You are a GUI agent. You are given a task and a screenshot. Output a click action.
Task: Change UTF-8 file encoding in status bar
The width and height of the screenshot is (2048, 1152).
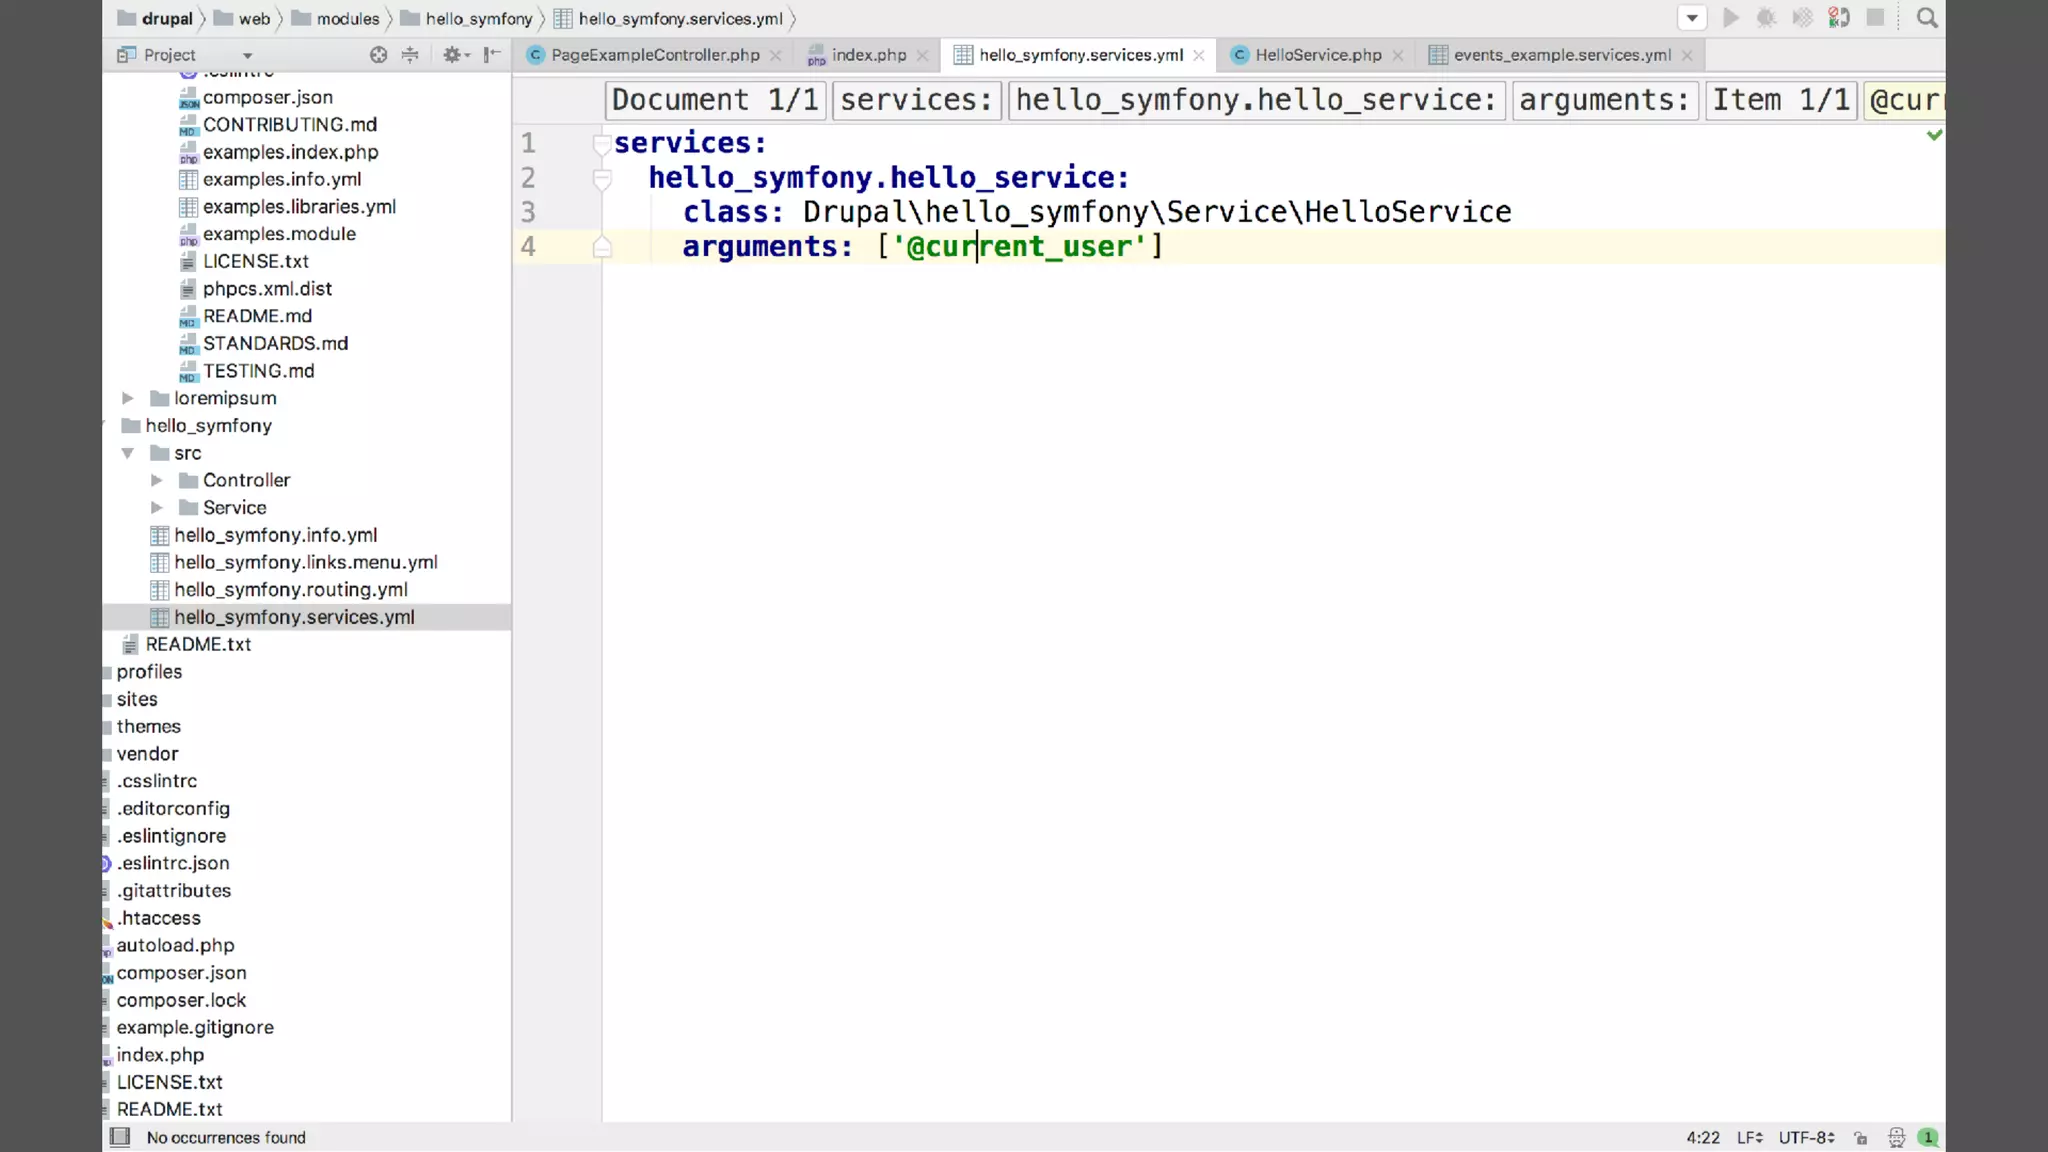(x=1806, y=1137)
